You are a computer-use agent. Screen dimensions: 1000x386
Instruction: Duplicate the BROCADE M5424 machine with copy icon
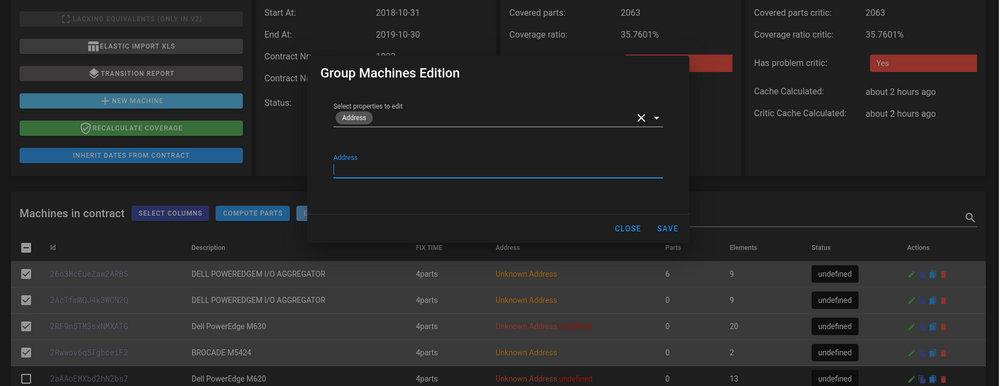pos(922,353)
